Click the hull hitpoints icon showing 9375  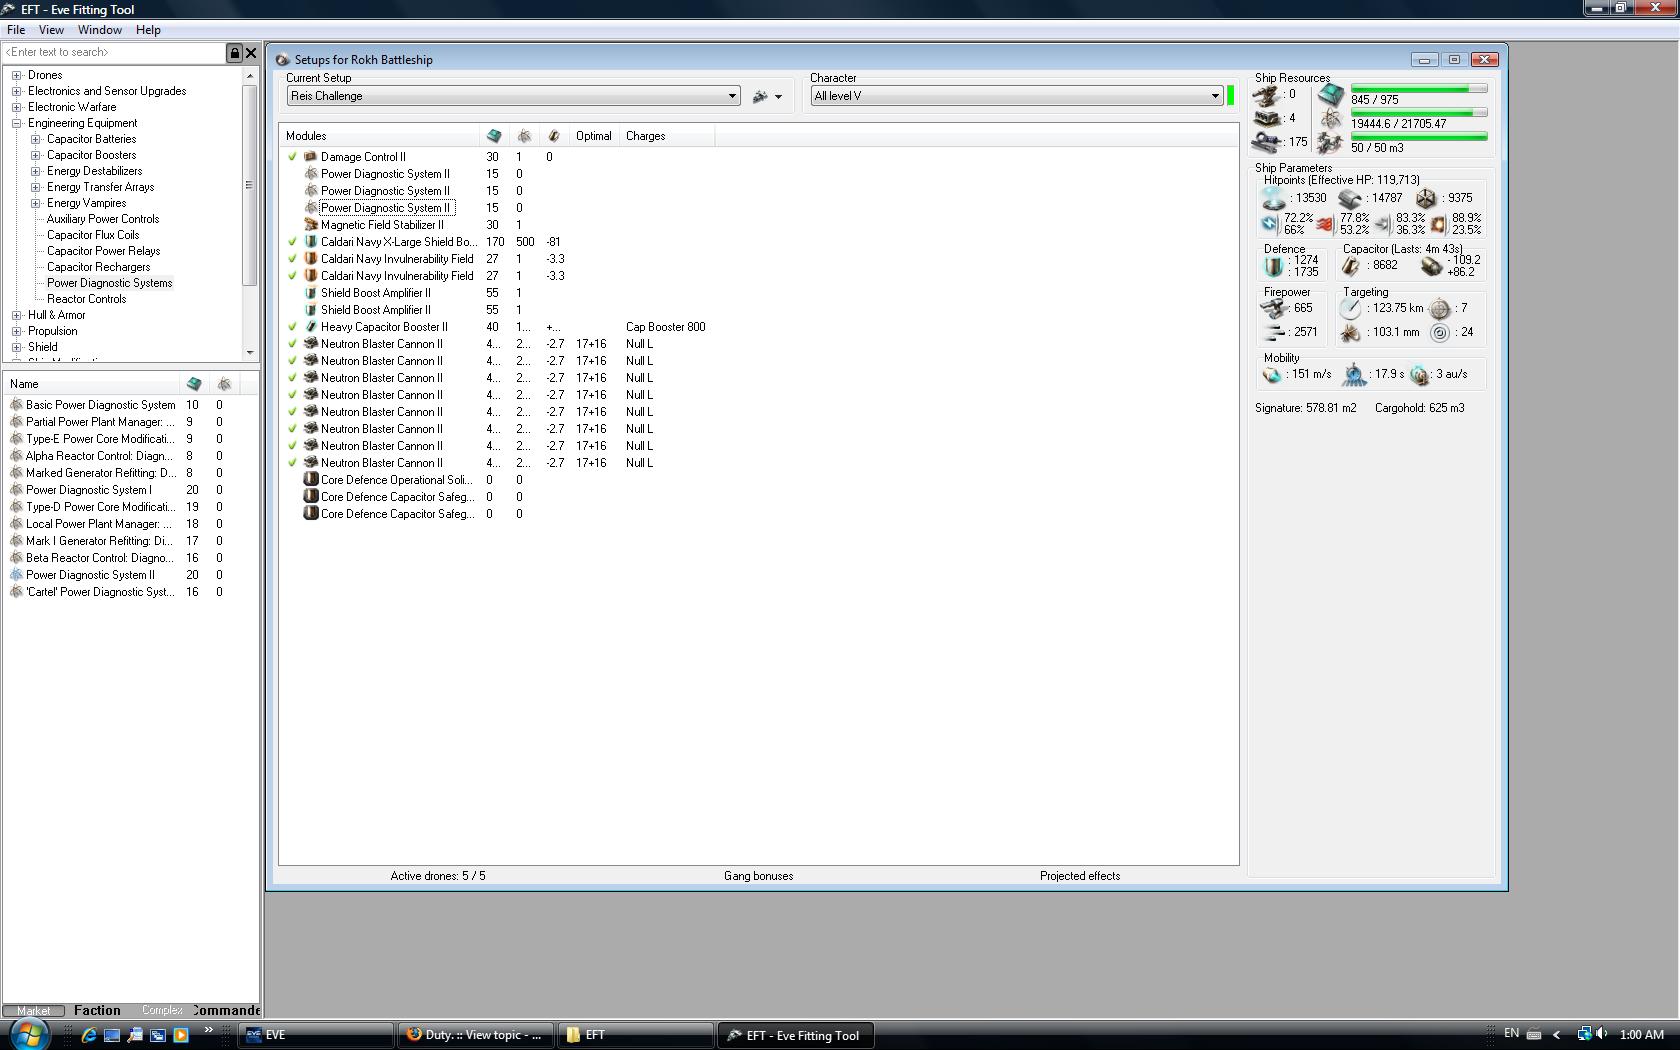point(1426,199)
